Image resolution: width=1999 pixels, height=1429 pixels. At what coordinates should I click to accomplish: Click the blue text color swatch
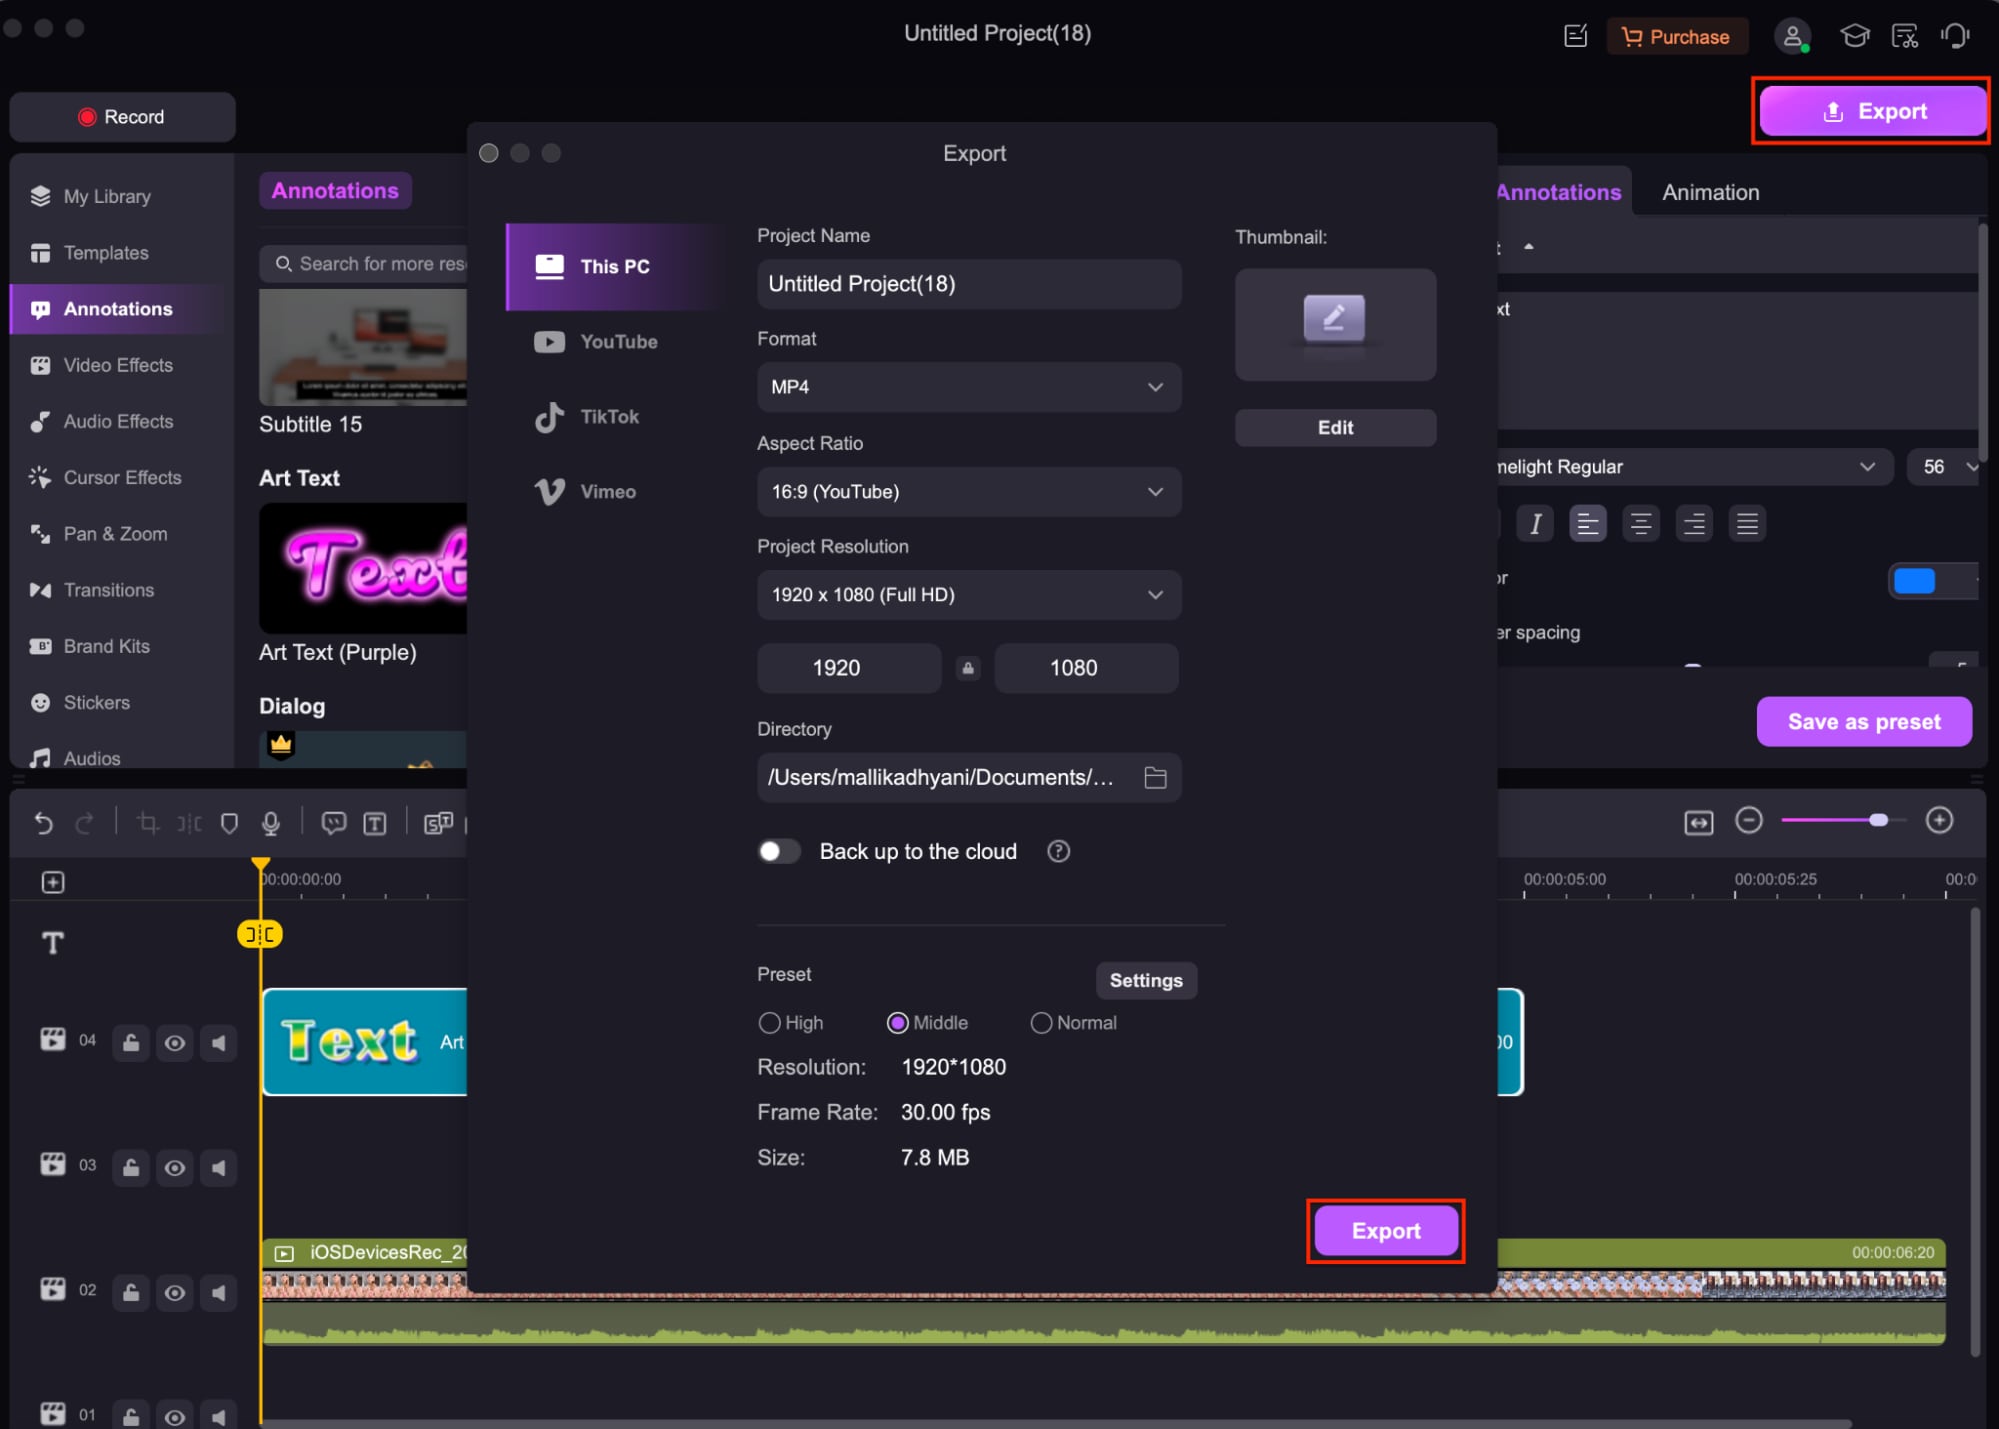coord(1914,580)
